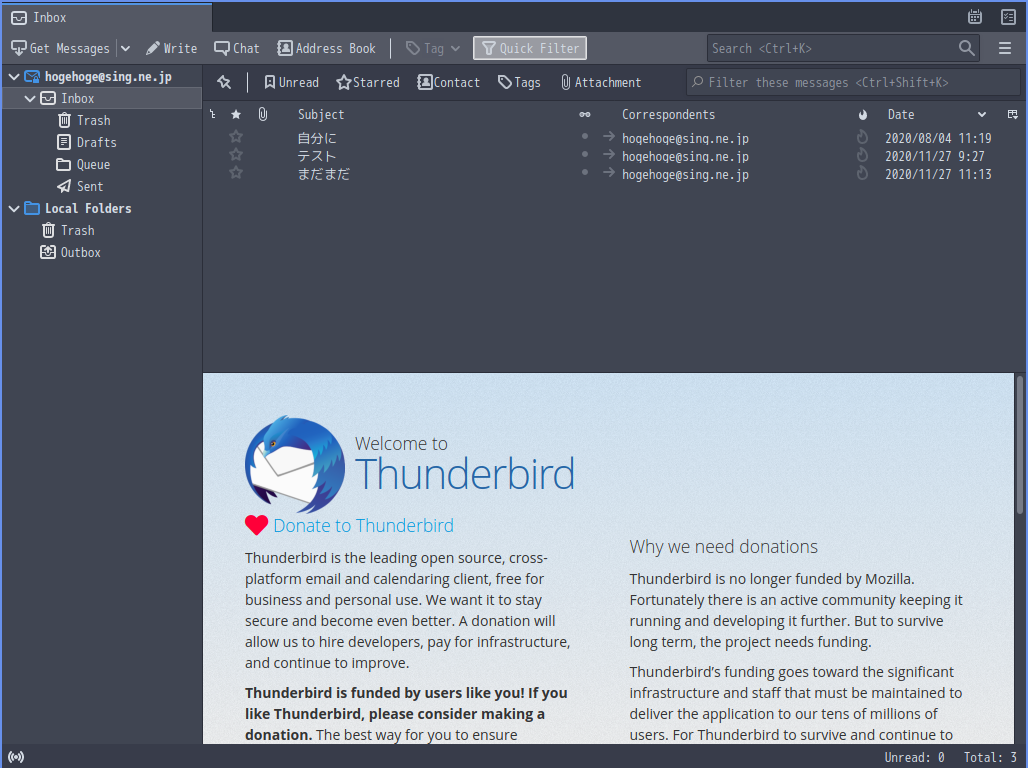Viewport: 1028px width, 768px height.
Task: Open column picker icon
Action: point(1012,115)
